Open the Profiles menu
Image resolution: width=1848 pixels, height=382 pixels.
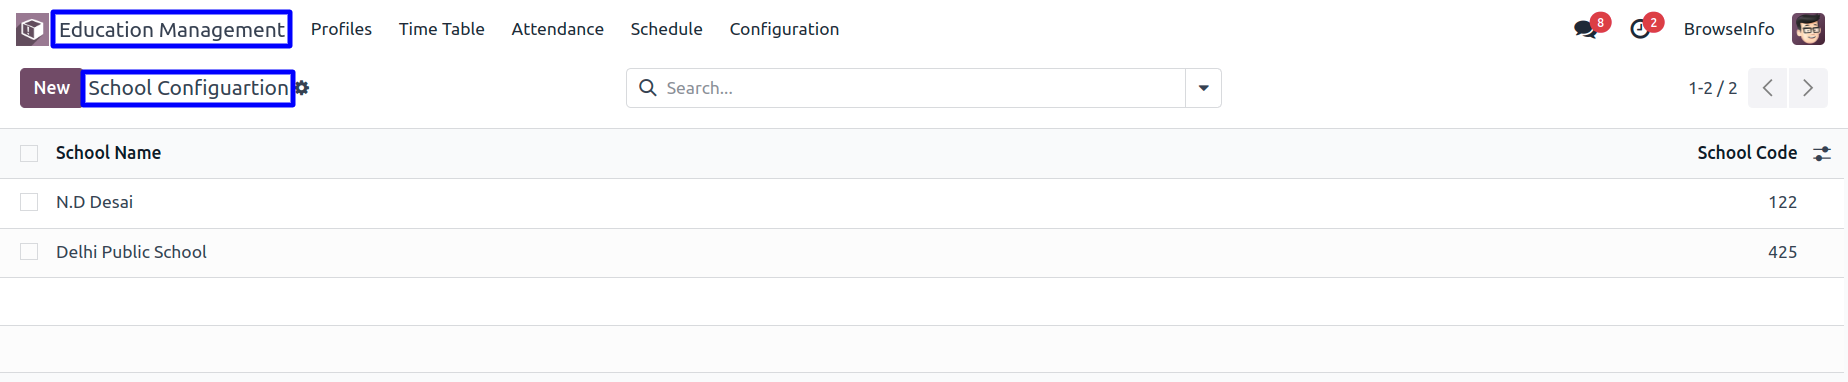[341, 29]
